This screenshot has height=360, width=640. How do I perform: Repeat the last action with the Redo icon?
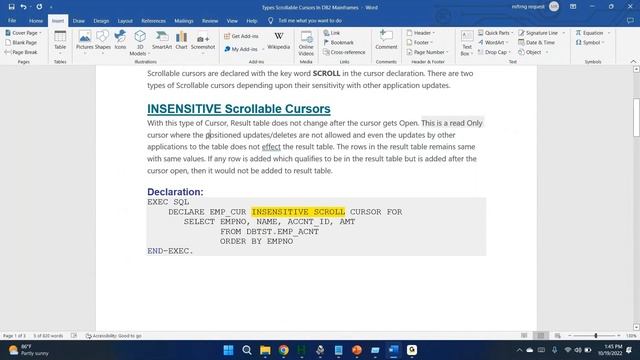pos(39,7)
